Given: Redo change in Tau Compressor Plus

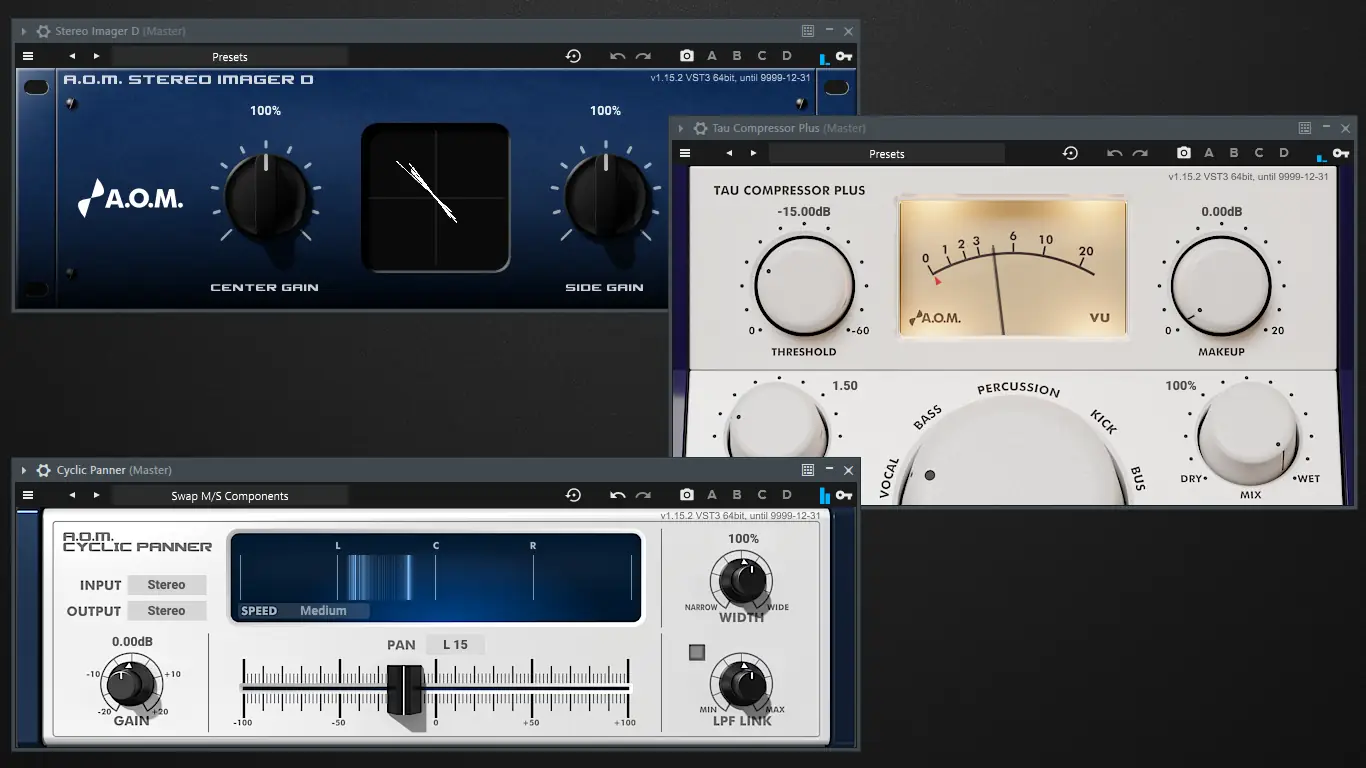Looking at the screenshot, I should [1140, 153].
